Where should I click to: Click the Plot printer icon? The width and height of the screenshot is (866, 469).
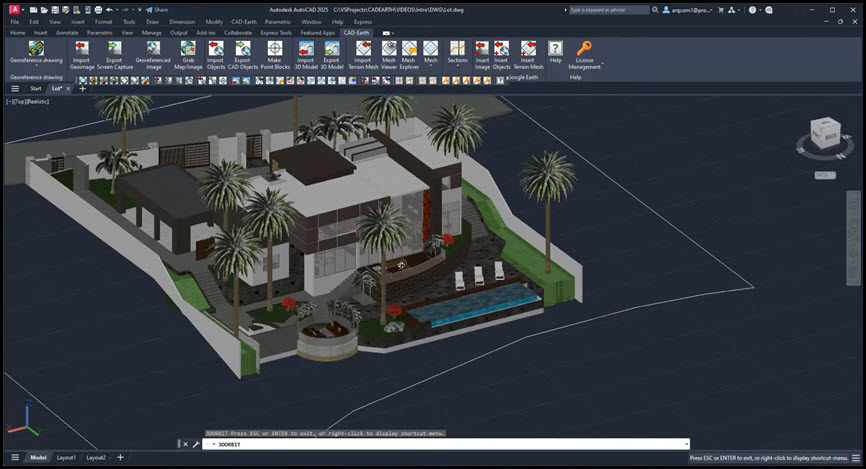point(98,10)
